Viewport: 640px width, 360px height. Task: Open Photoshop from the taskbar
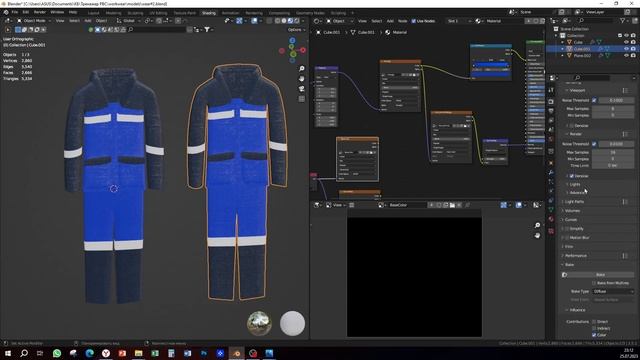coord(204,353)
